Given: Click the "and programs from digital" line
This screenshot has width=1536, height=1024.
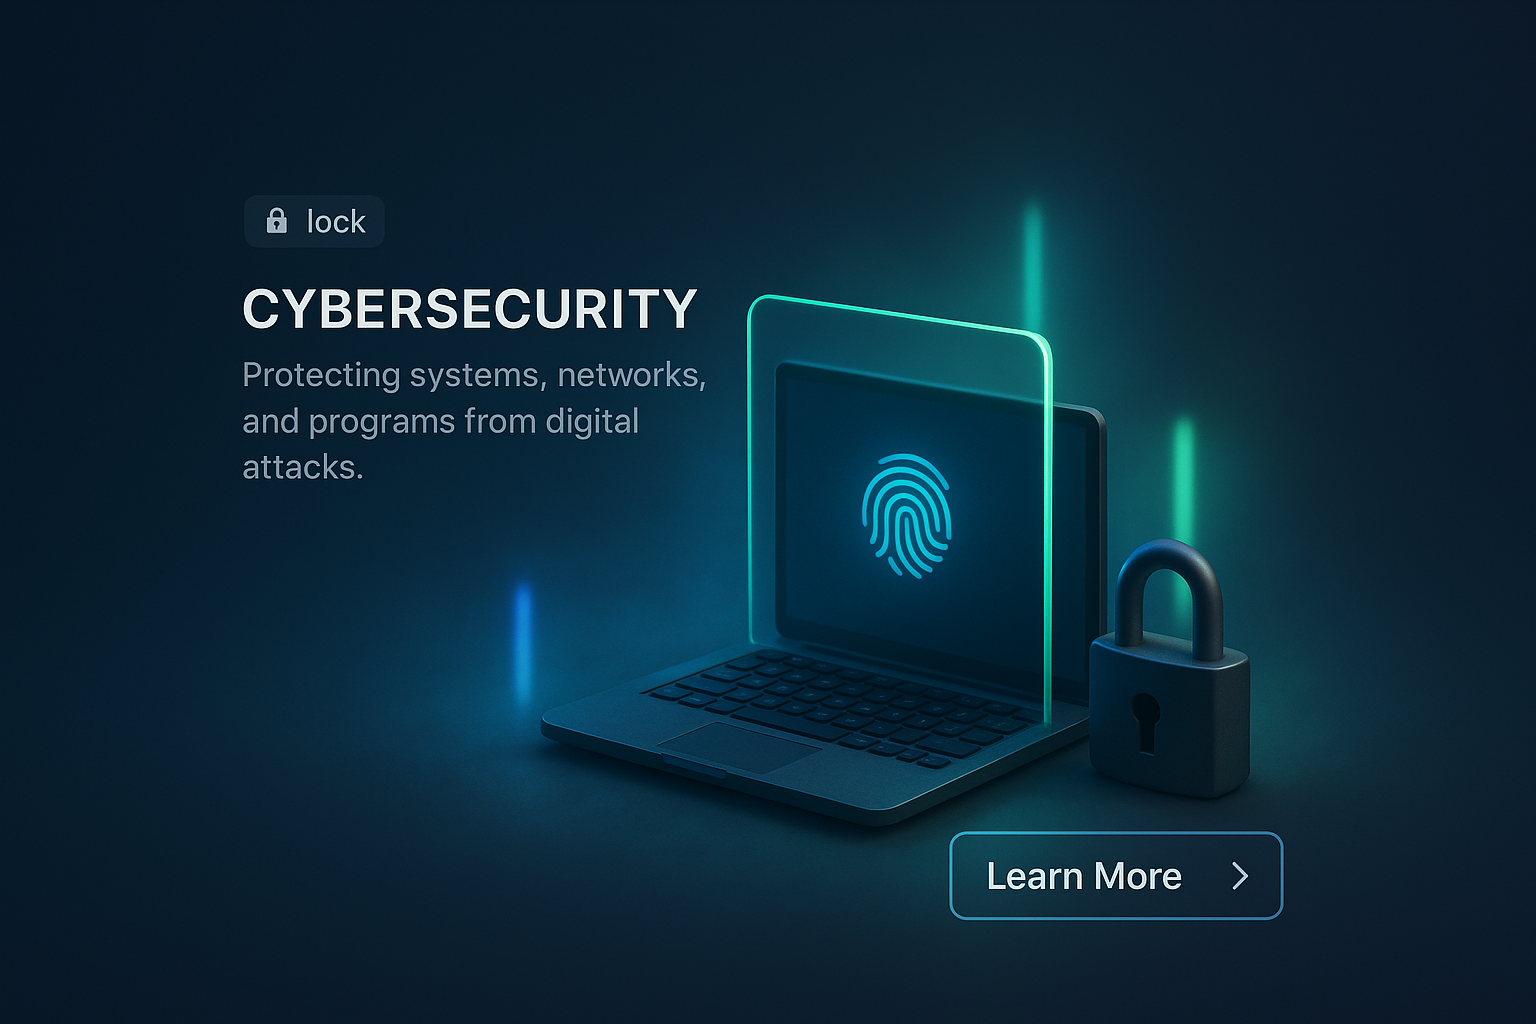Looking at the screenshot, I should click(x=440, y=422).
